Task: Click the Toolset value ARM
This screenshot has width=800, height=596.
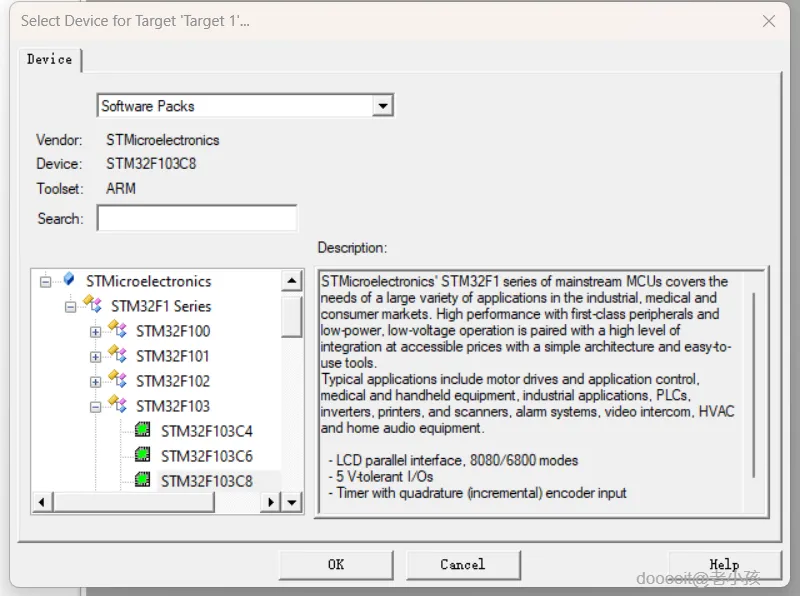Action: click(x=121, y=189)
